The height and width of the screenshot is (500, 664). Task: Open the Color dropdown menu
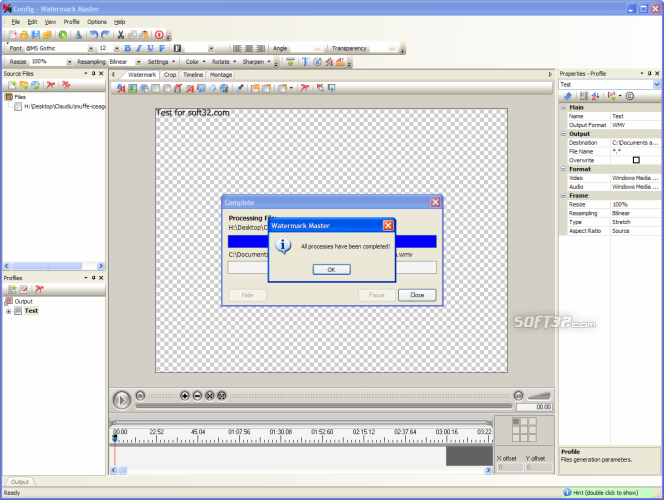(195, 62)
